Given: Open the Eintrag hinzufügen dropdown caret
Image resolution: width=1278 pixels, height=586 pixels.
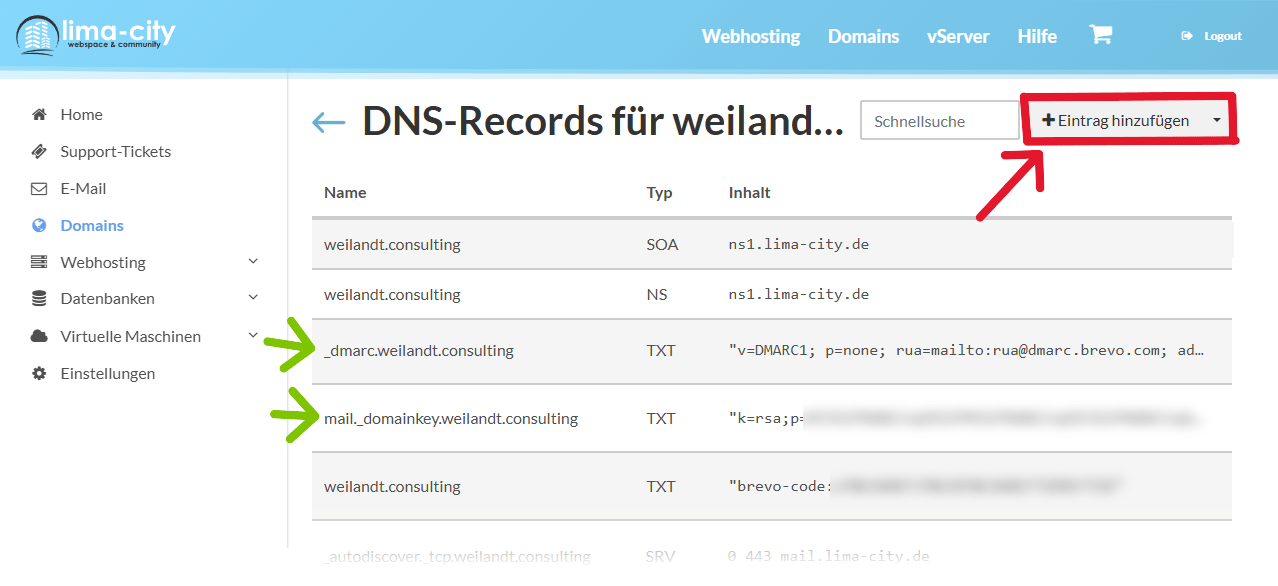Looking at the screenshot, I should [1216, 120].
